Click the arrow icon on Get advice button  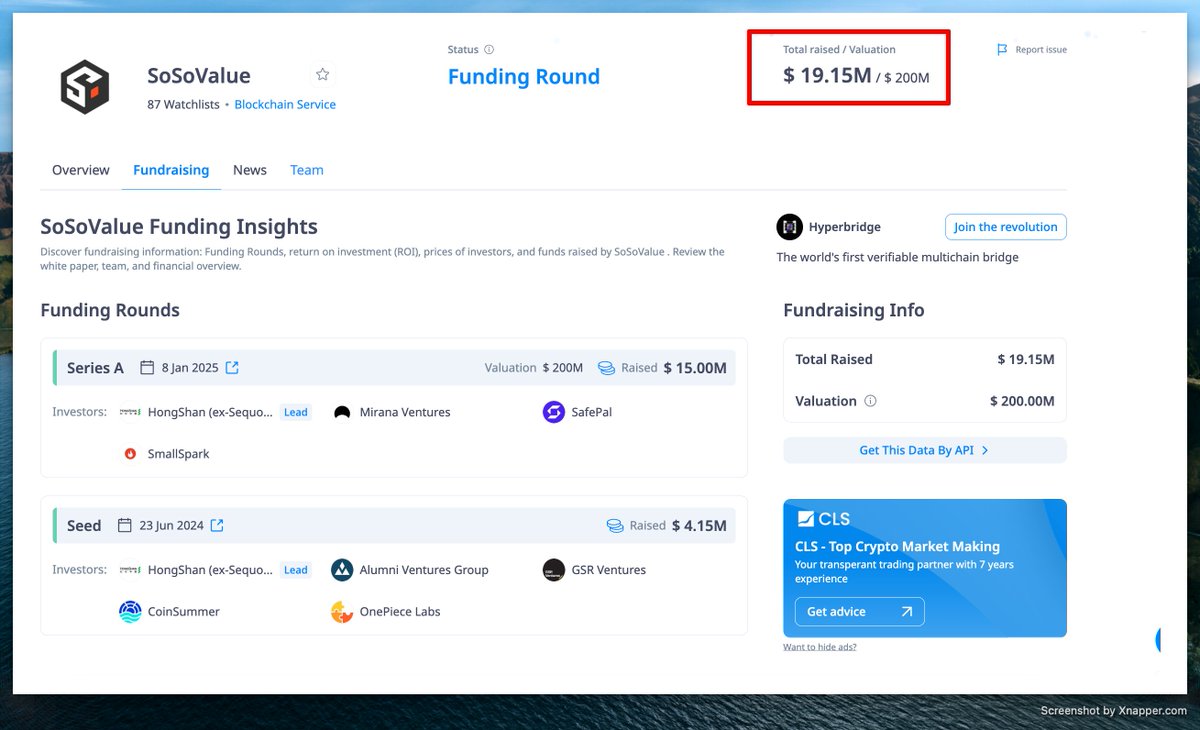coord(906,611)
